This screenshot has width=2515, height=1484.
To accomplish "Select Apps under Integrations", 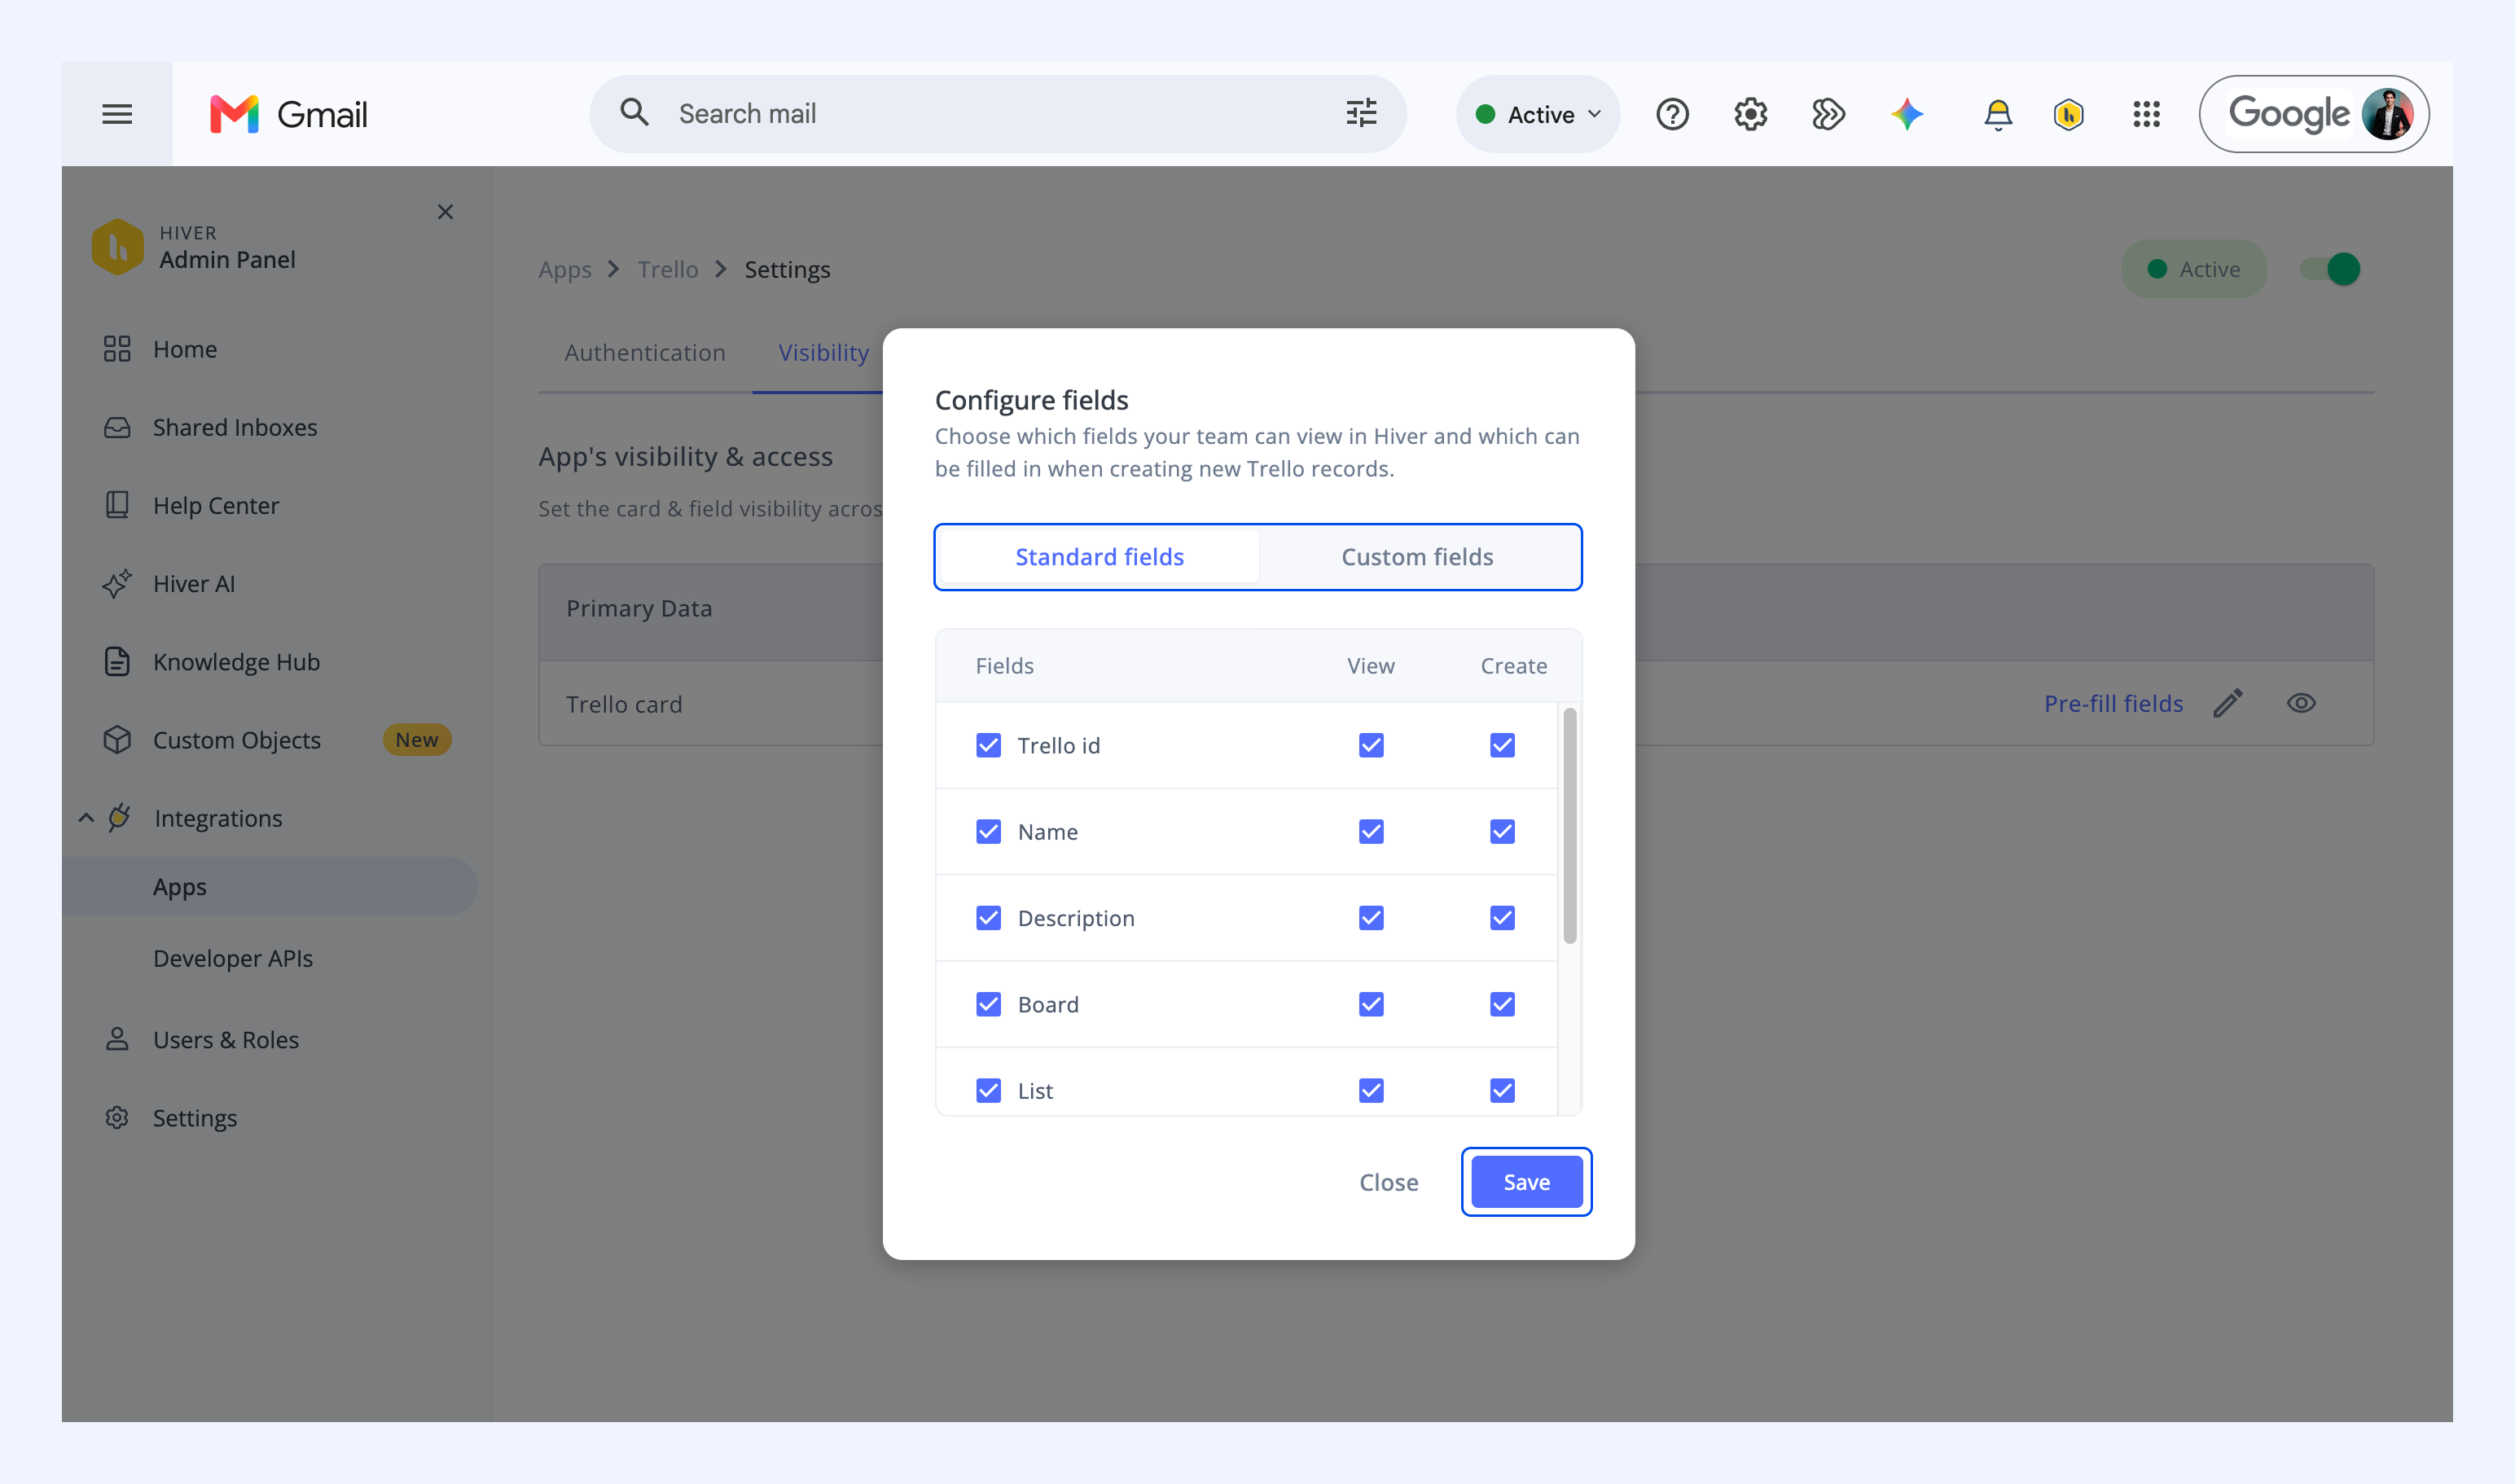I will pos(270,886).
